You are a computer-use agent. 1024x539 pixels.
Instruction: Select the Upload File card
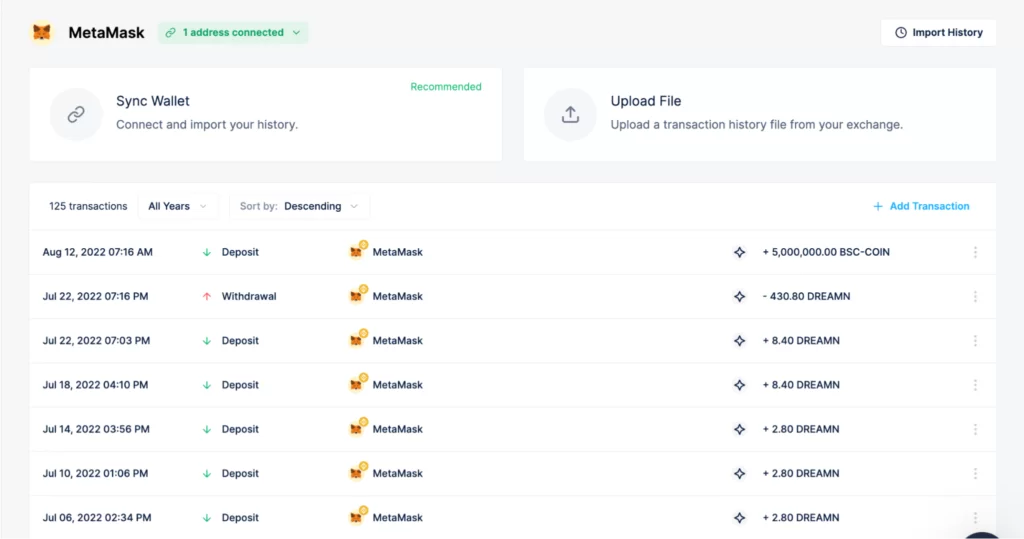tap(760, 114)
